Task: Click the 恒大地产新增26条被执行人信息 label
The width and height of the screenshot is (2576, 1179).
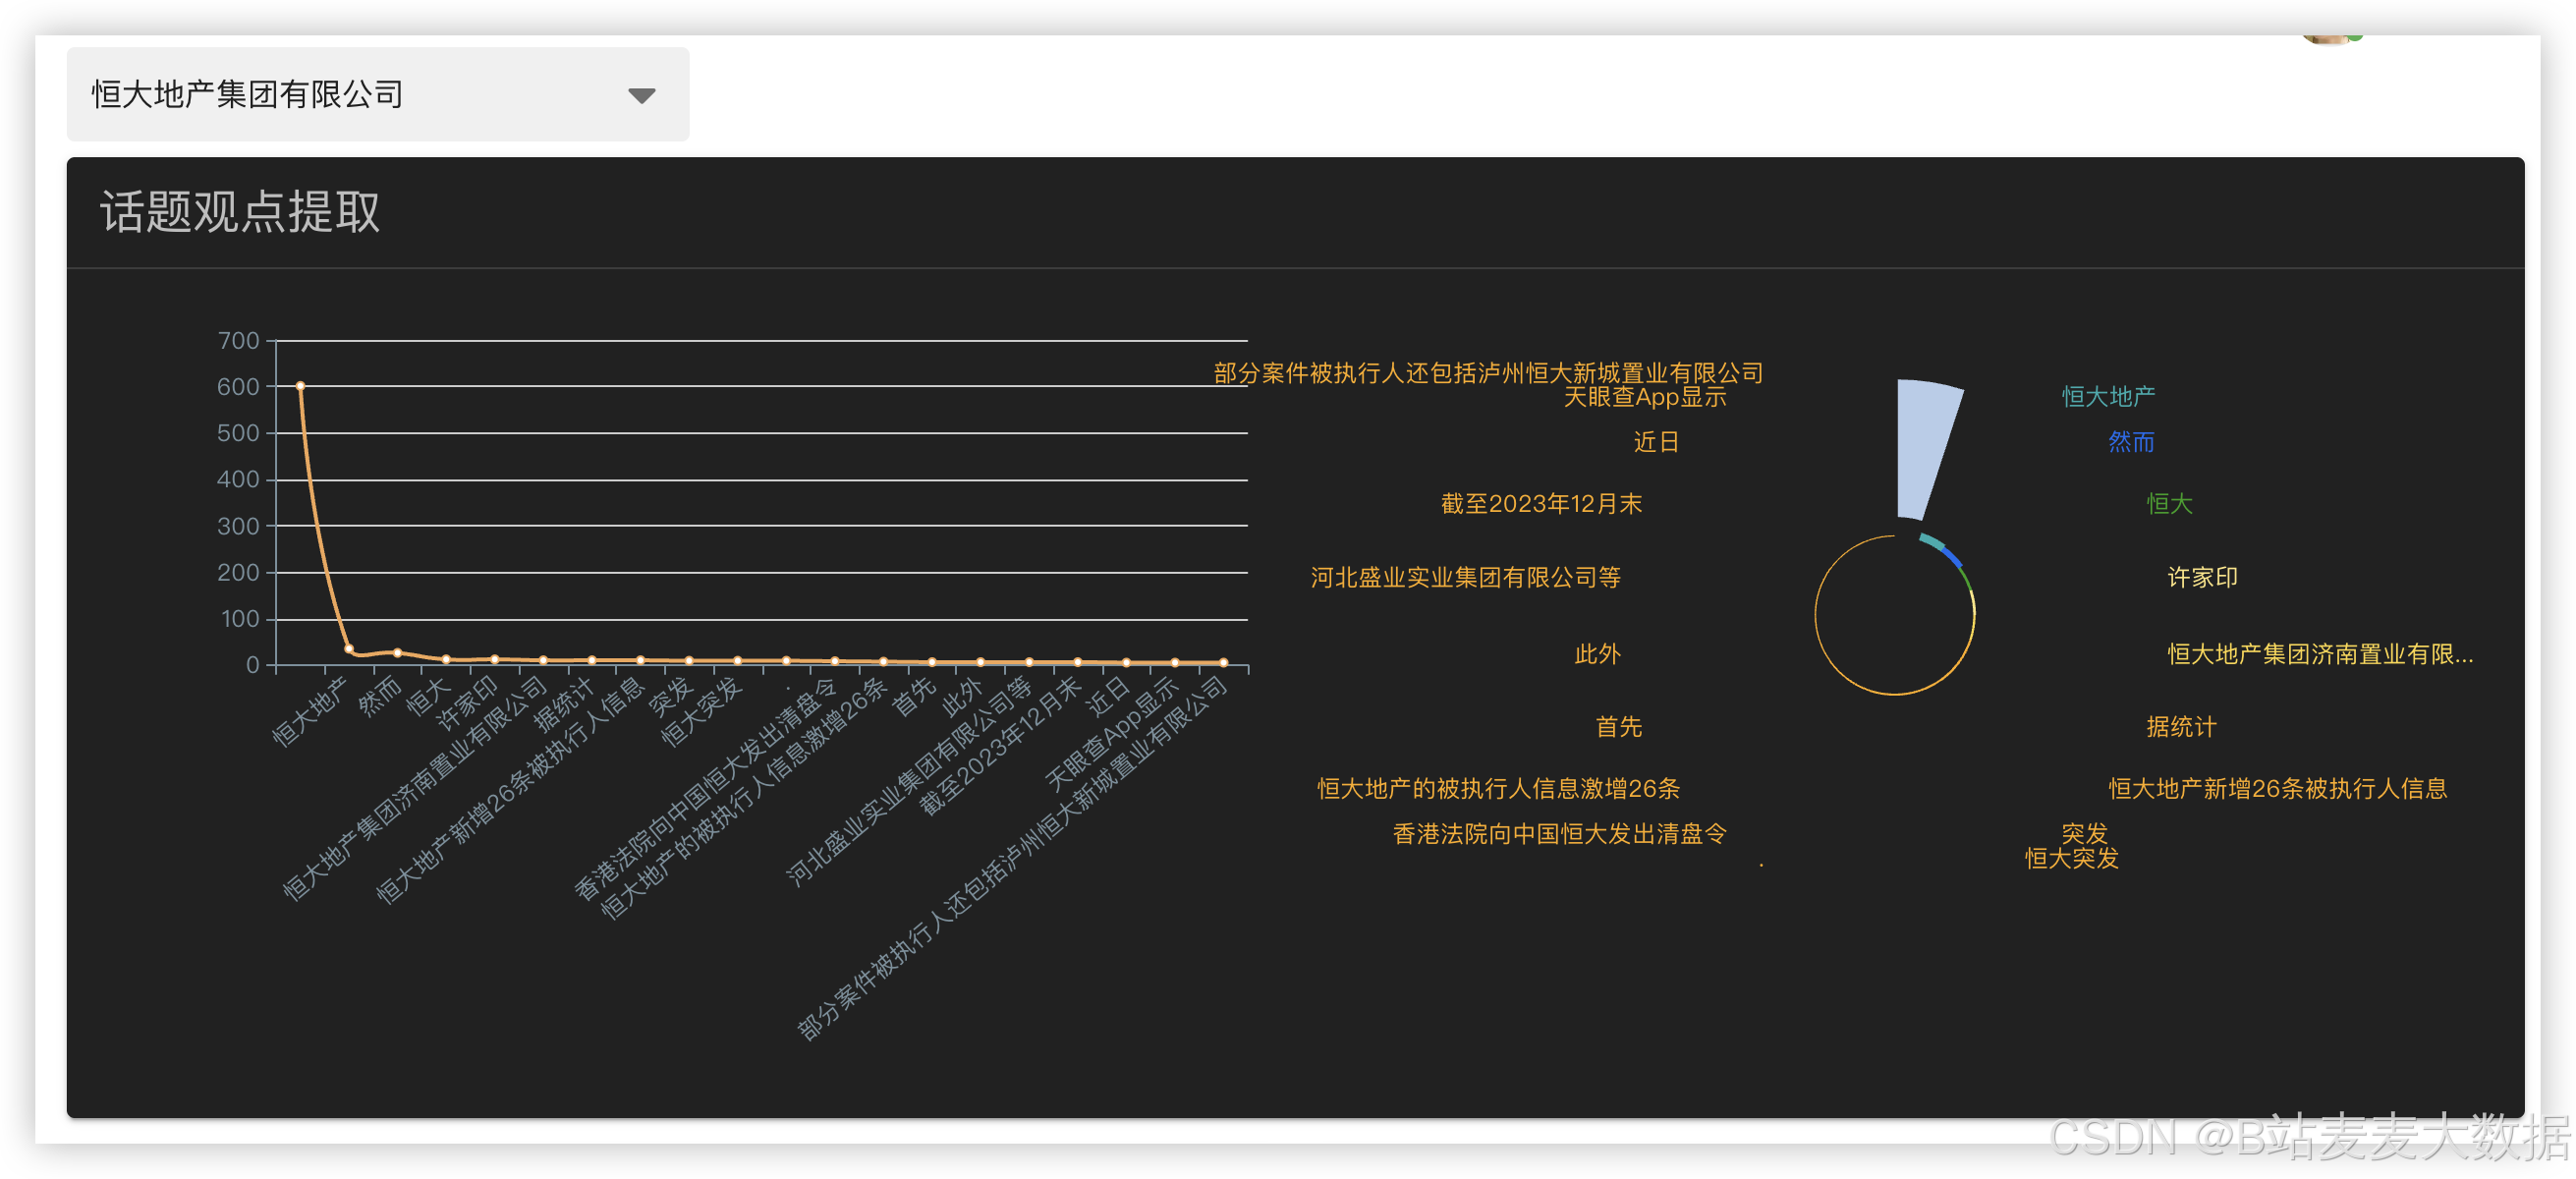Action: (x=2277, y=788)
